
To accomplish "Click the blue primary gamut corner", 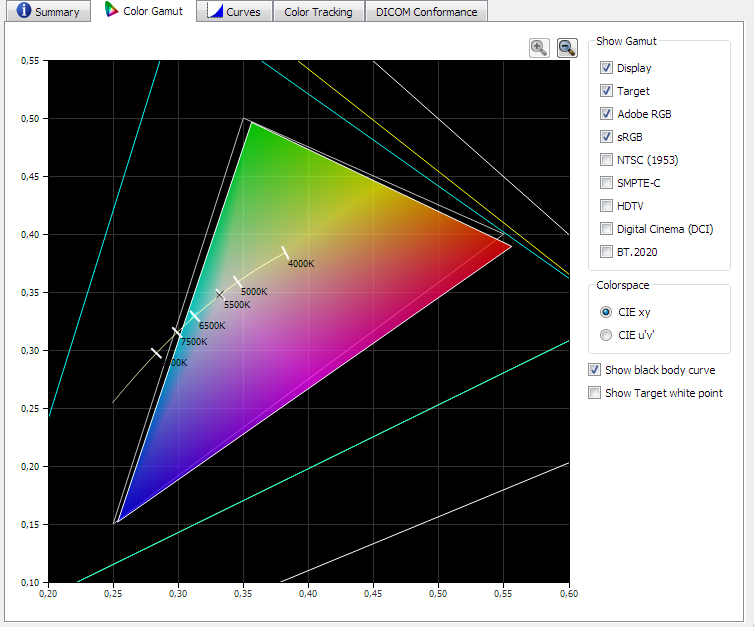I will 118,521.
